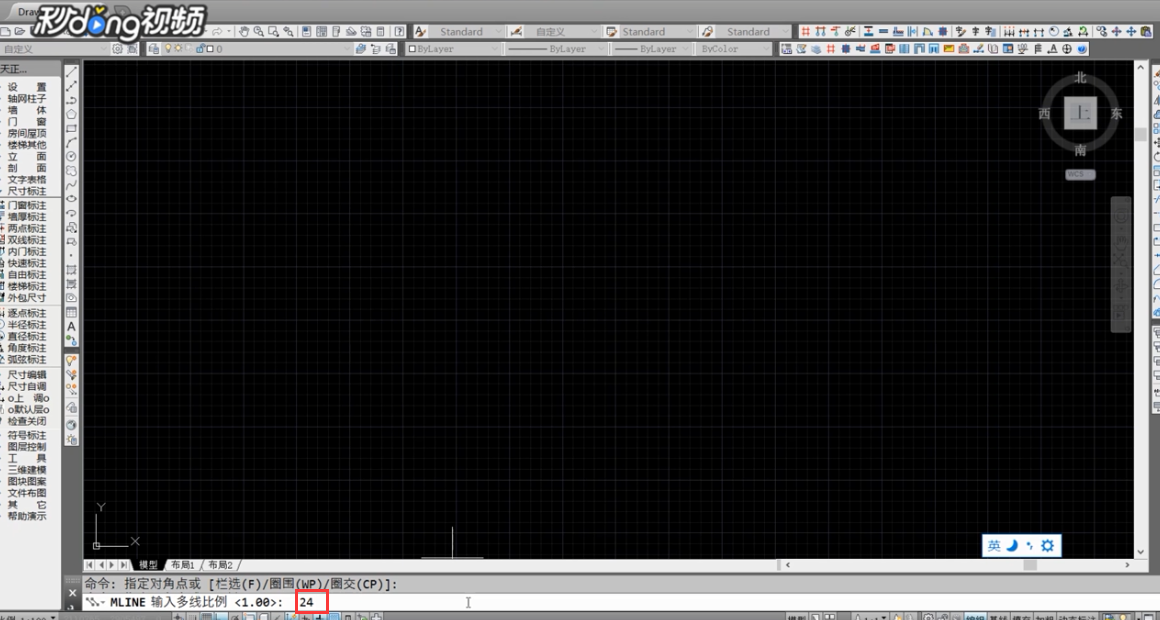Click the 尺寸编辑 command

click(27, 374)
